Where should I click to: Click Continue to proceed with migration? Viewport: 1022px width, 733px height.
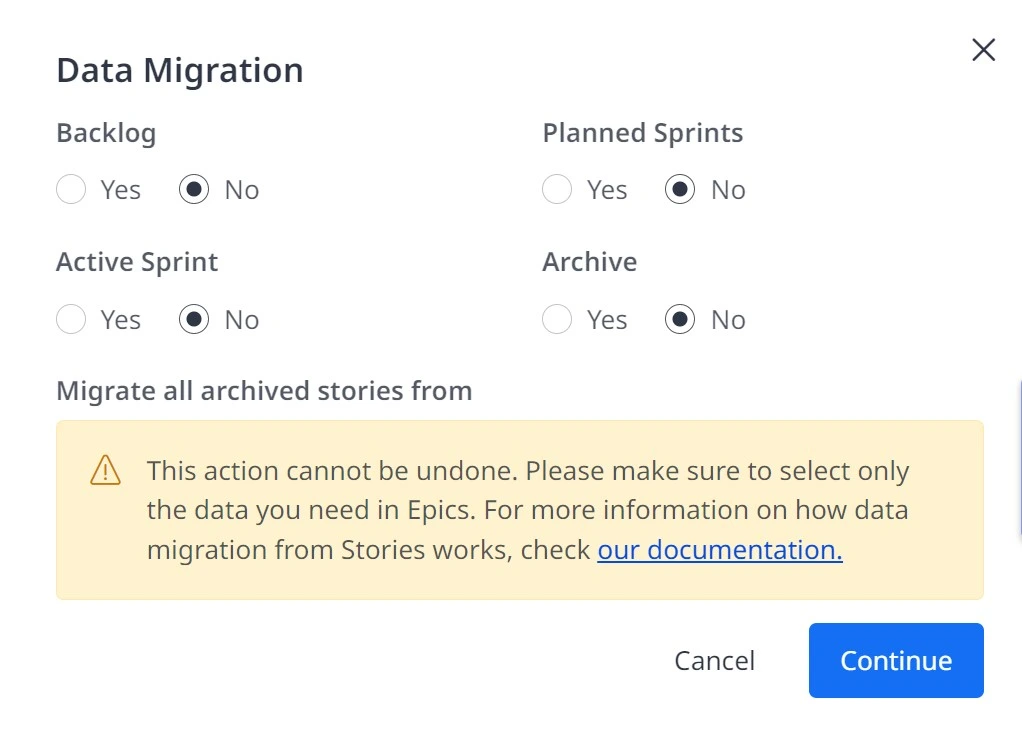(x=896, y=661)
